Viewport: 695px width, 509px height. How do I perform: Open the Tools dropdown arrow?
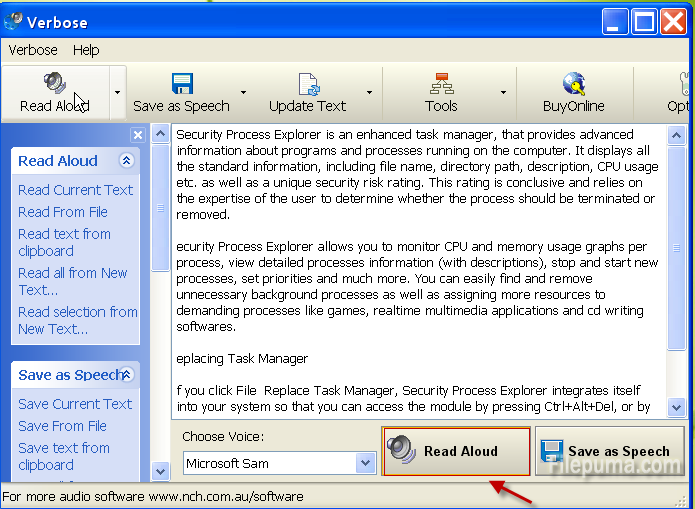coord(502,93)
